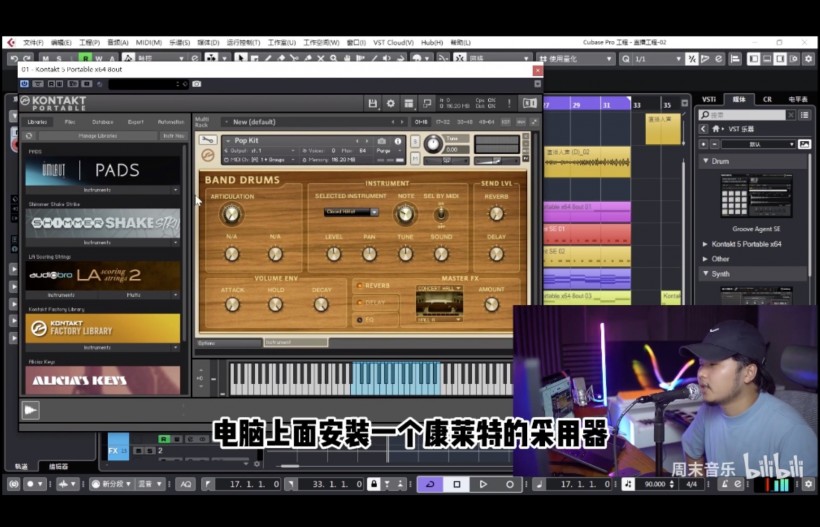Image resolution: width=820 pixels, height=527 pixels.
Task: Click punch lock icon in transport
Action: 373,484
